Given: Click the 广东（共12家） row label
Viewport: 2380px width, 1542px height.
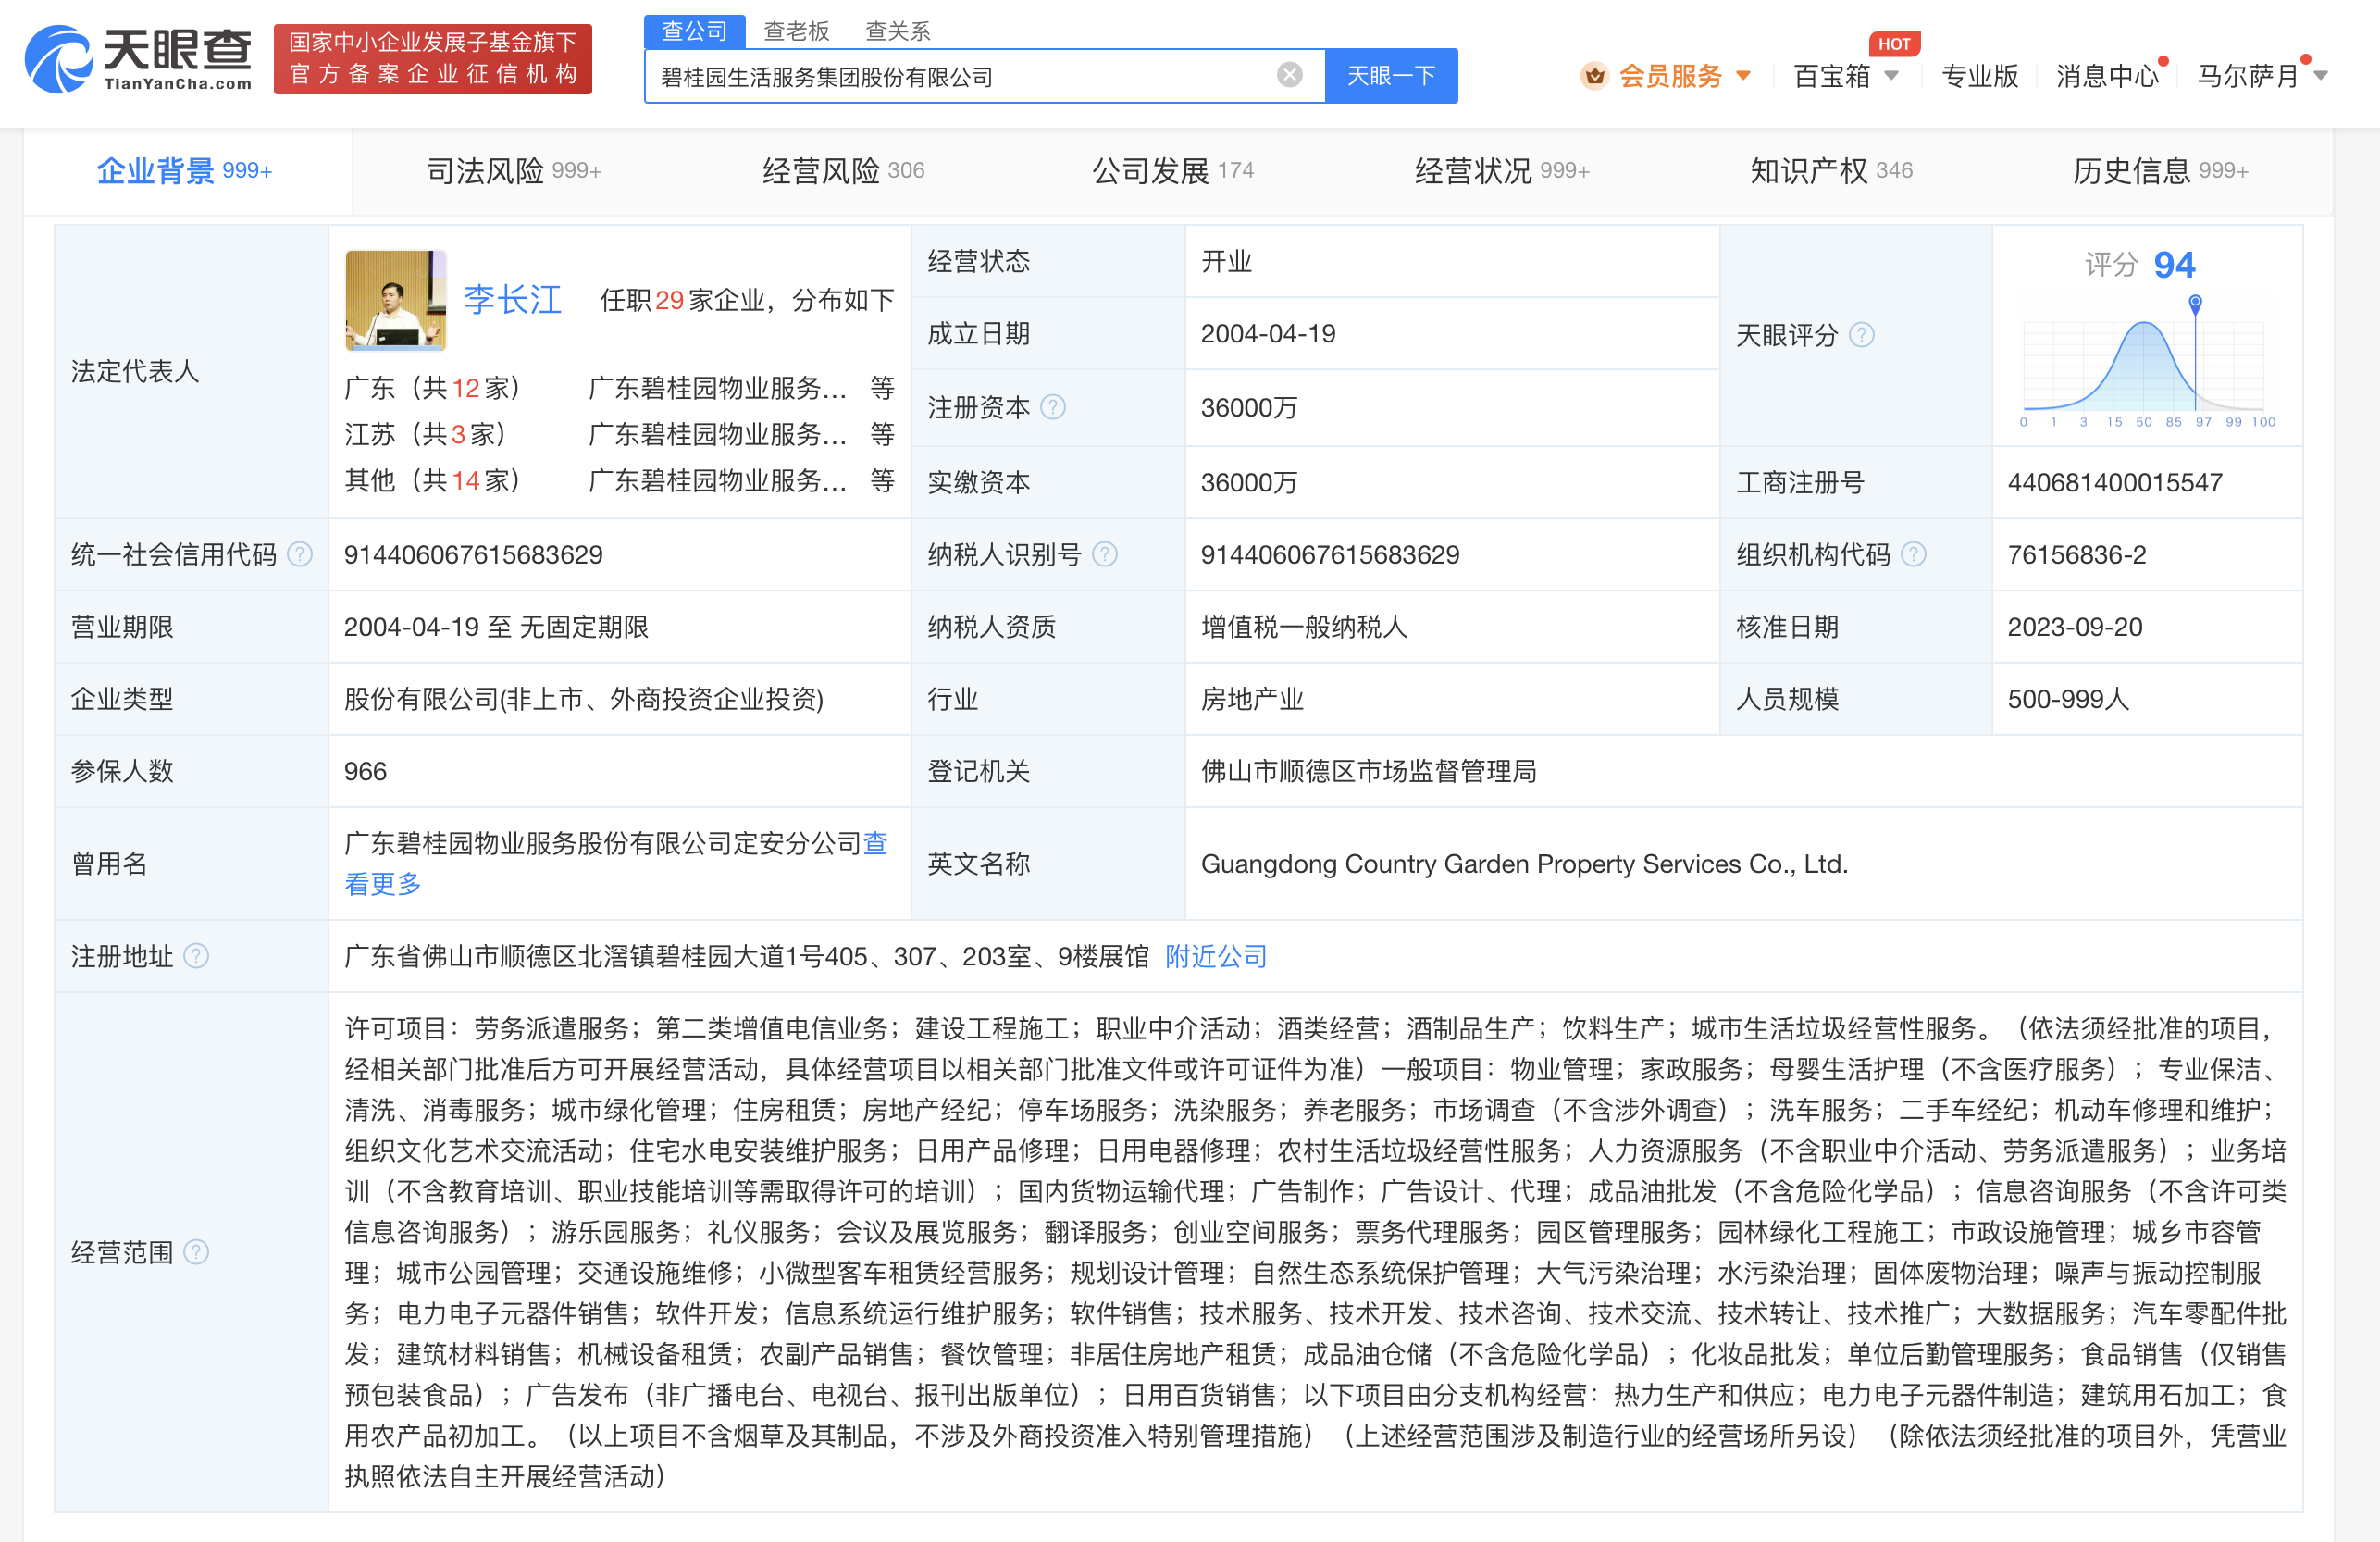Looking at the screenshot, I should pos(433,388).
